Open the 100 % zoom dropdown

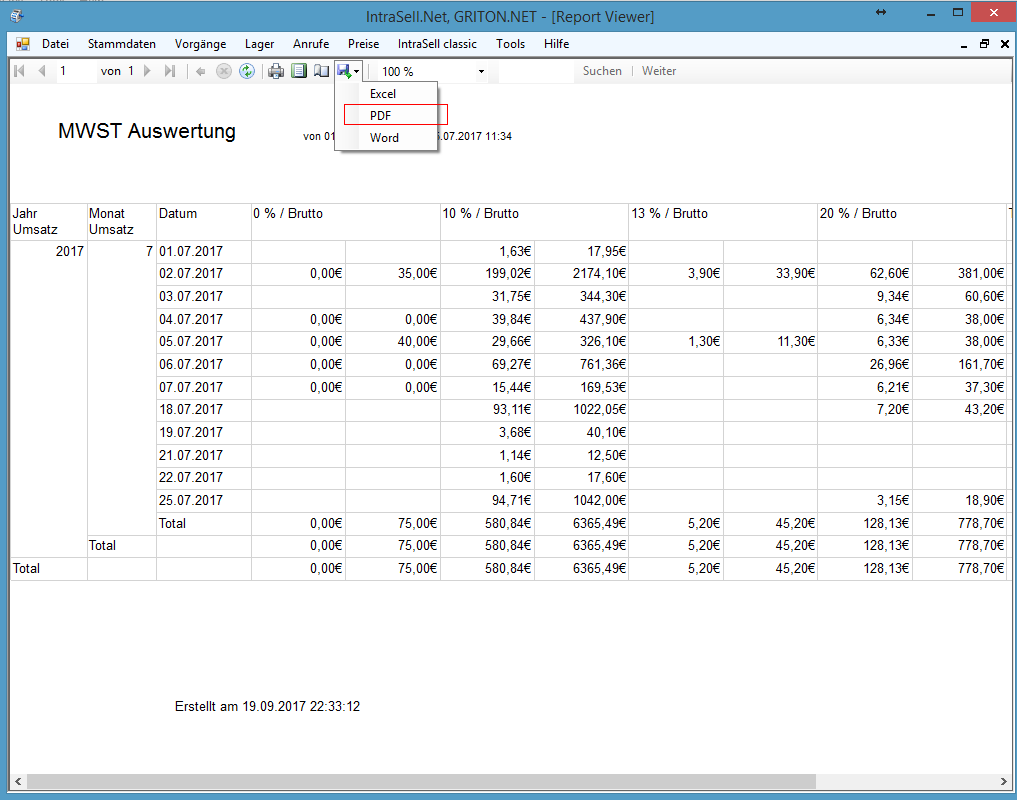pyautogui.click(x=481, y=71)
